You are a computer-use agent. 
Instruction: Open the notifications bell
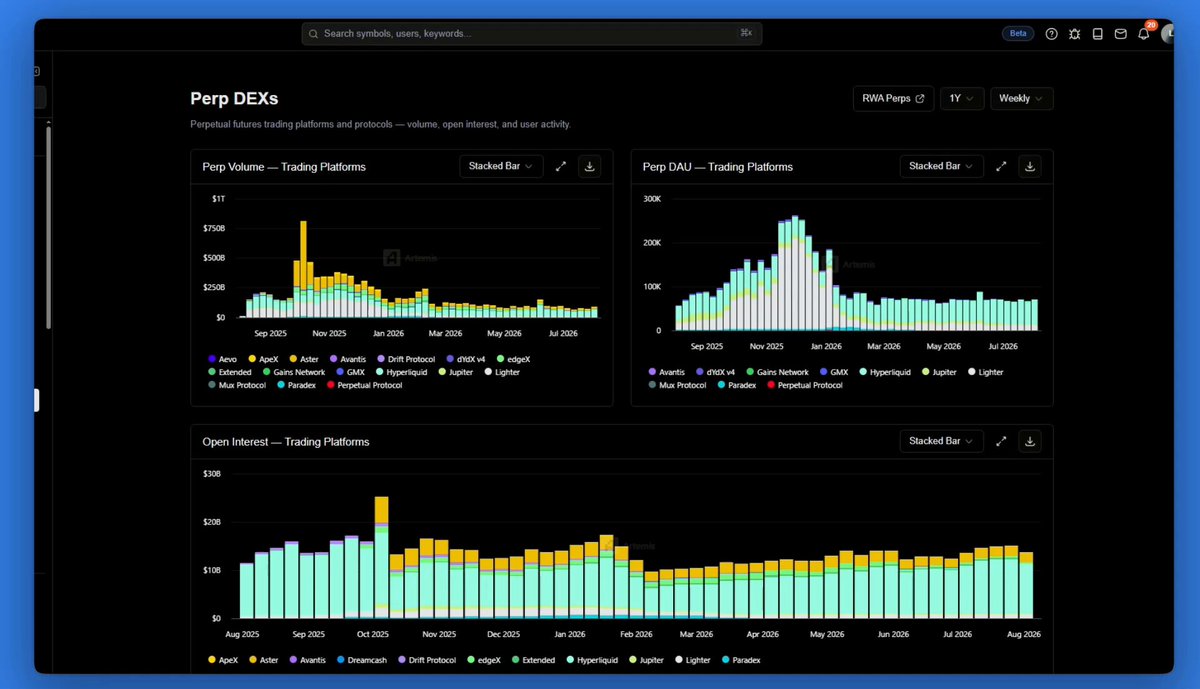point(1144,33)
